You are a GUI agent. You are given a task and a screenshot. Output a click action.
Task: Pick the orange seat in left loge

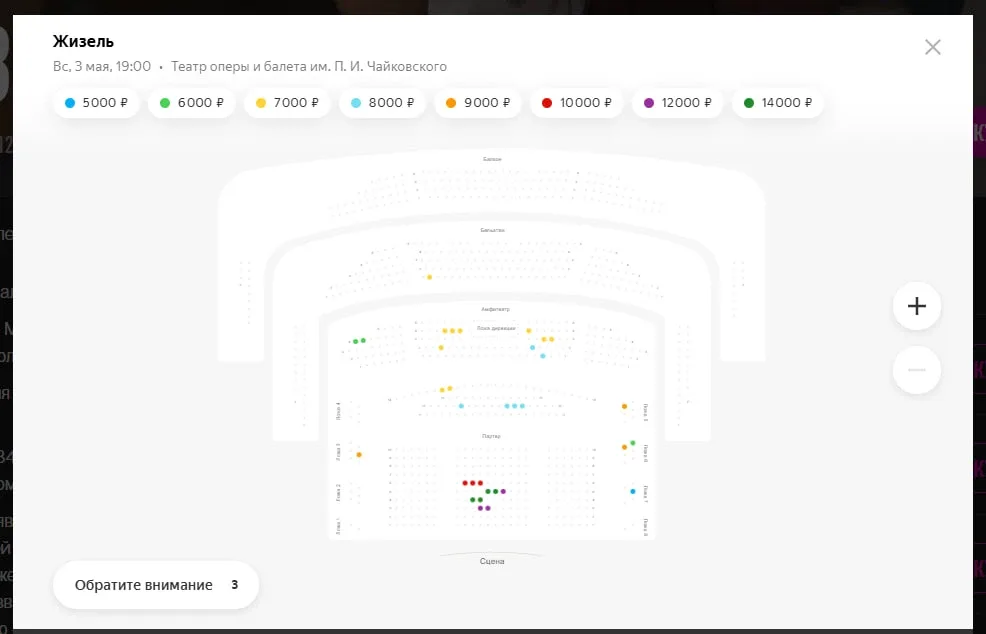(359, 455)
